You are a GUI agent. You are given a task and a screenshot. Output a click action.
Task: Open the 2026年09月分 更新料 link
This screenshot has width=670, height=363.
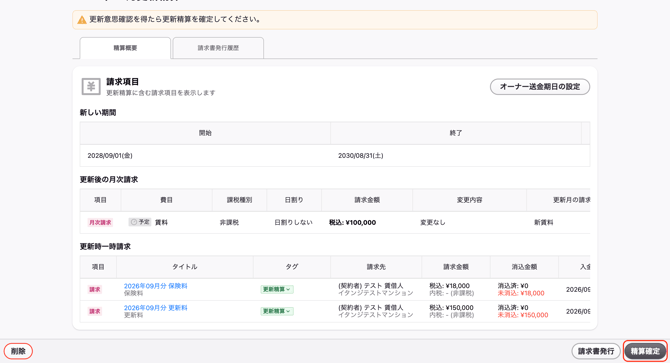click(156, 307)
